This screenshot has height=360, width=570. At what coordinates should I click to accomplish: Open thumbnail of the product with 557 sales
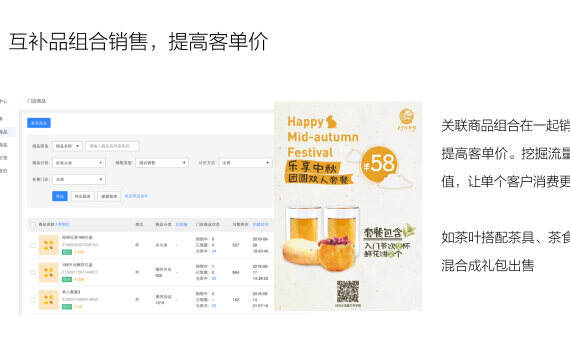pos(48,245)
